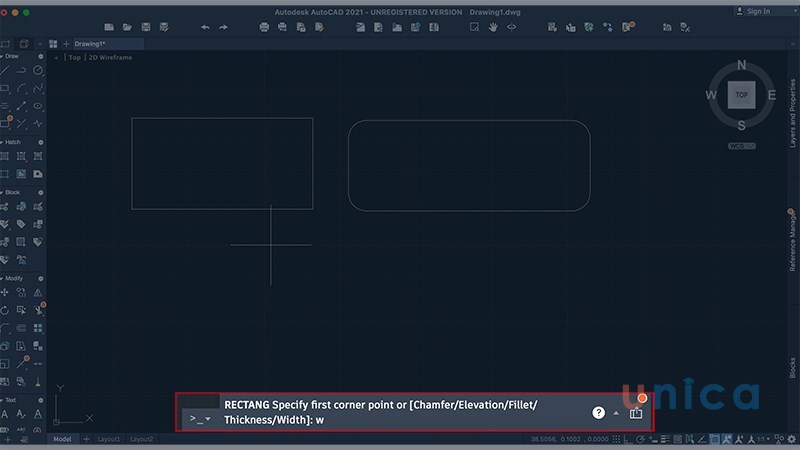800x450 pixels.
Task: Expand command history with up arrow
Action: (x=616, y=413)
